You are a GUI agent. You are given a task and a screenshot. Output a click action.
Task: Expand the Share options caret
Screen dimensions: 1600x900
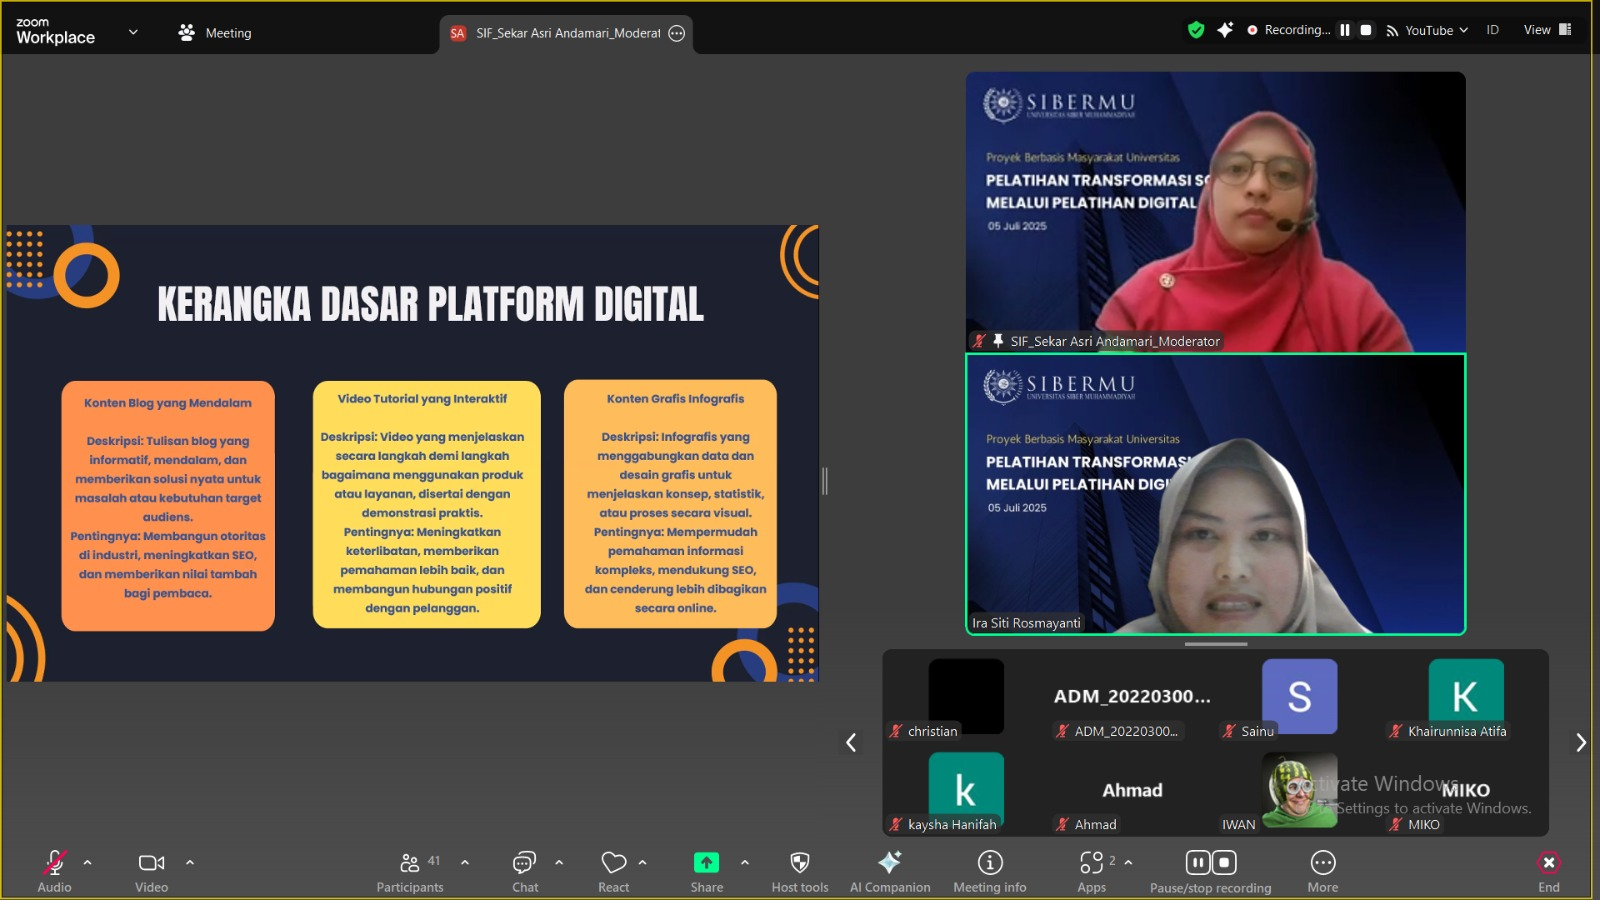(x=745, y=862)
